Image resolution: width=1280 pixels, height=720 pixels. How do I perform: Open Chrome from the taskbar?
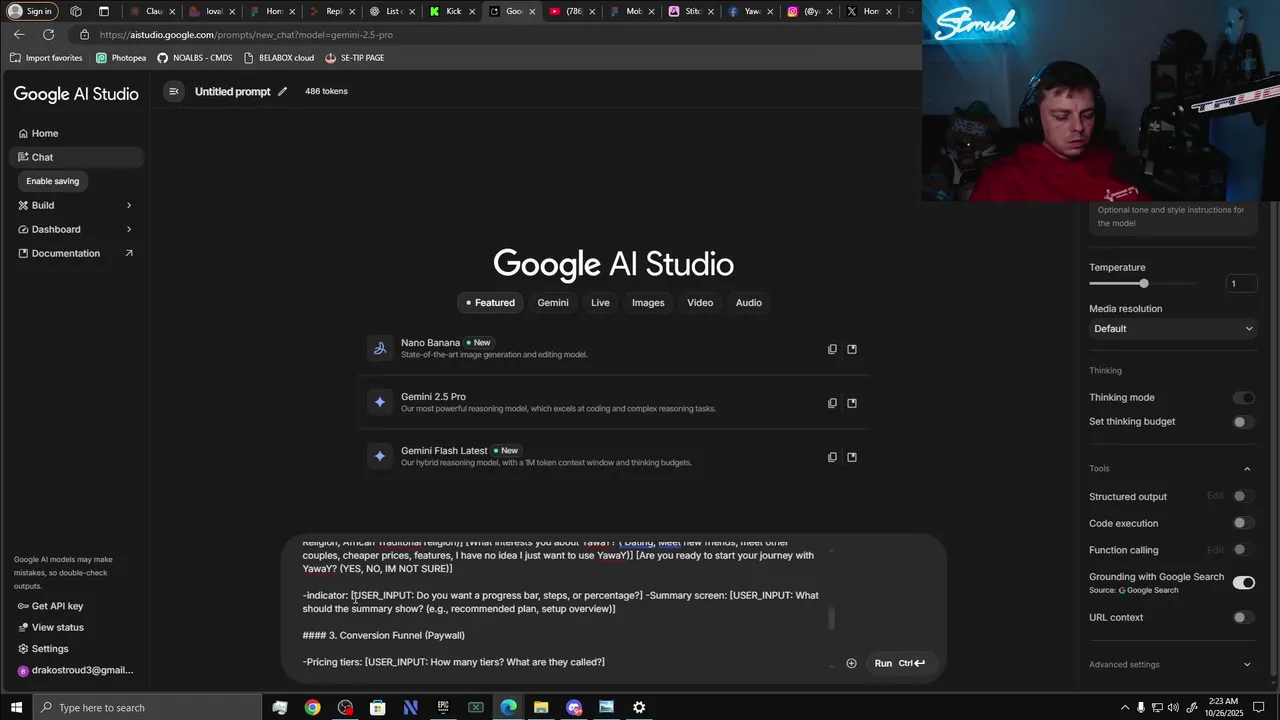(x=313, y=707)
